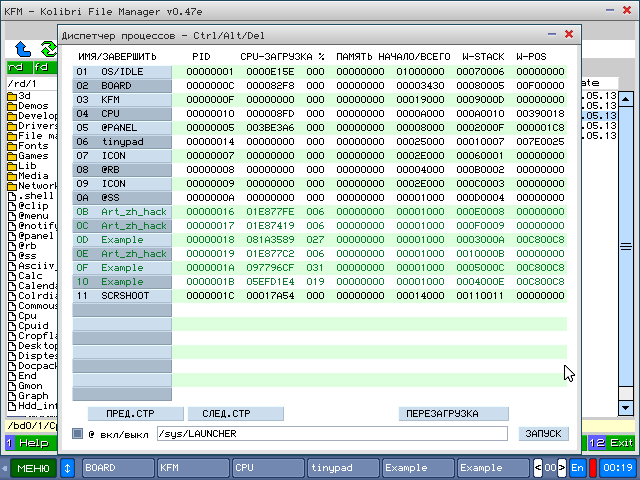Select the rd disk tab
This screenshot has height=480, width=640.
[x=16, y=67]
